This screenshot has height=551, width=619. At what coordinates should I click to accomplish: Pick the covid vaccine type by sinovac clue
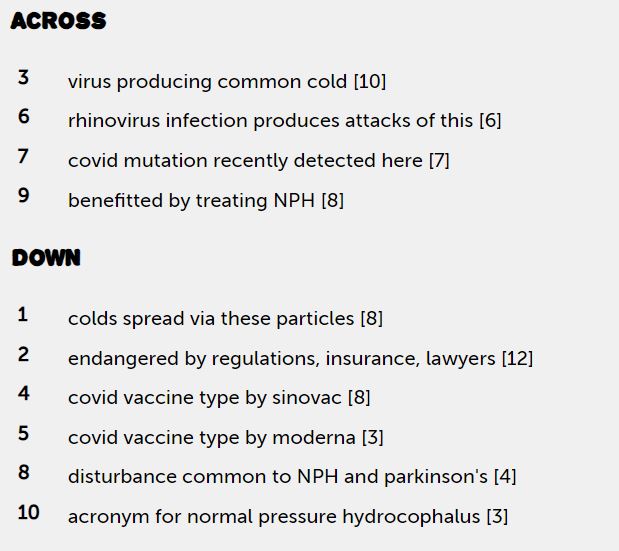pos(219,398)
